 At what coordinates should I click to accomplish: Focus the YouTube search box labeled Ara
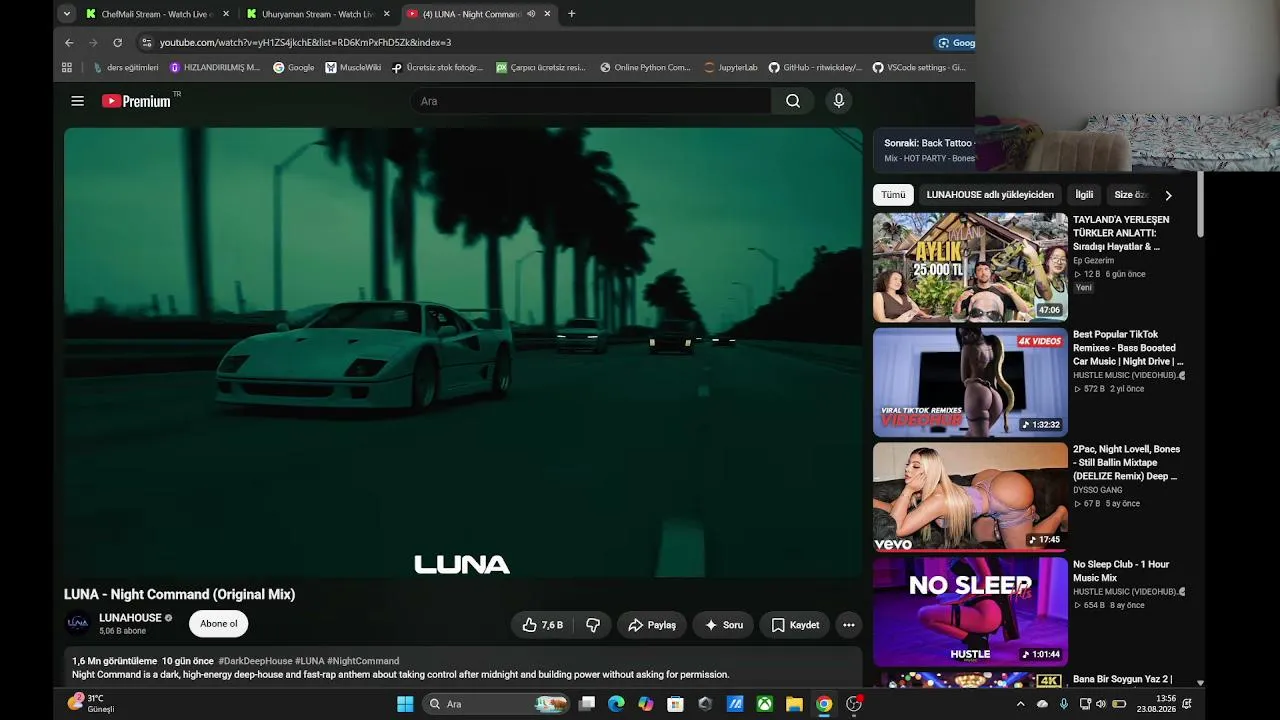click(x=590, y=101)
